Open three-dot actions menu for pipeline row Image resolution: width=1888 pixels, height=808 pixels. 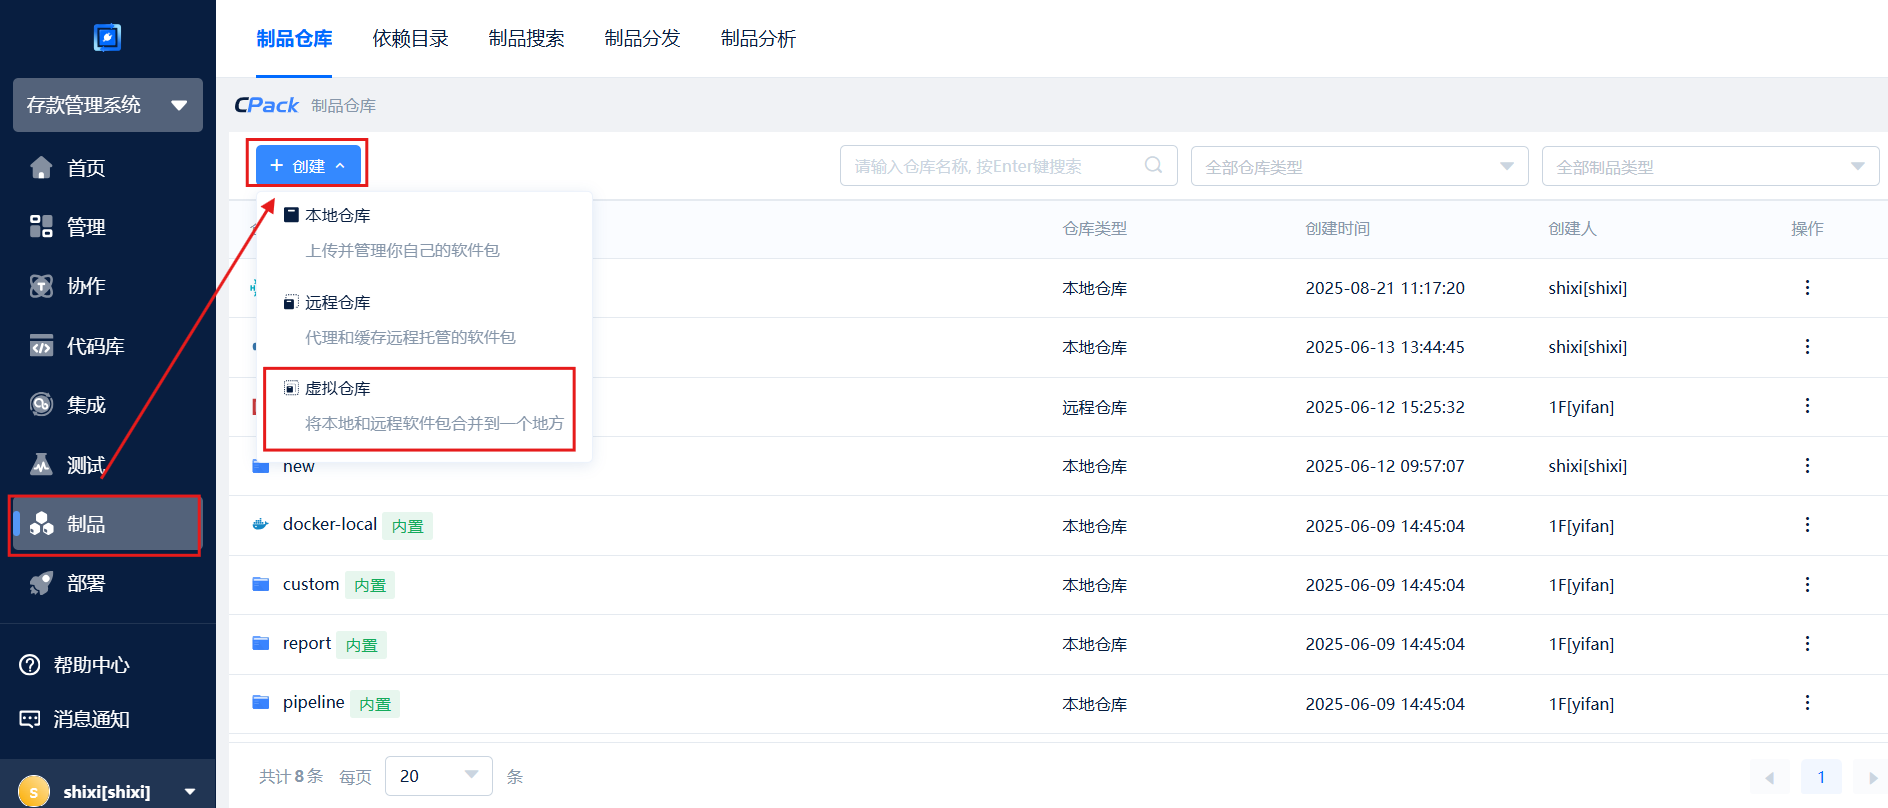pyautogui.click(x=1806, y=703)
